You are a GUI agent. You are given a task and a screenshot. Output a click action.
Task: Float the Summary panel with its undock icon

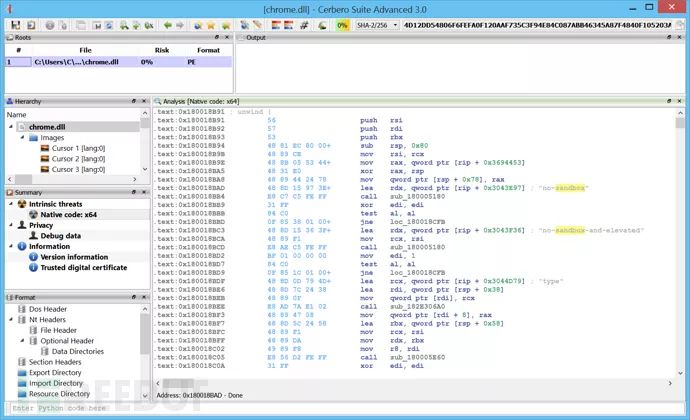click(133, 191)
